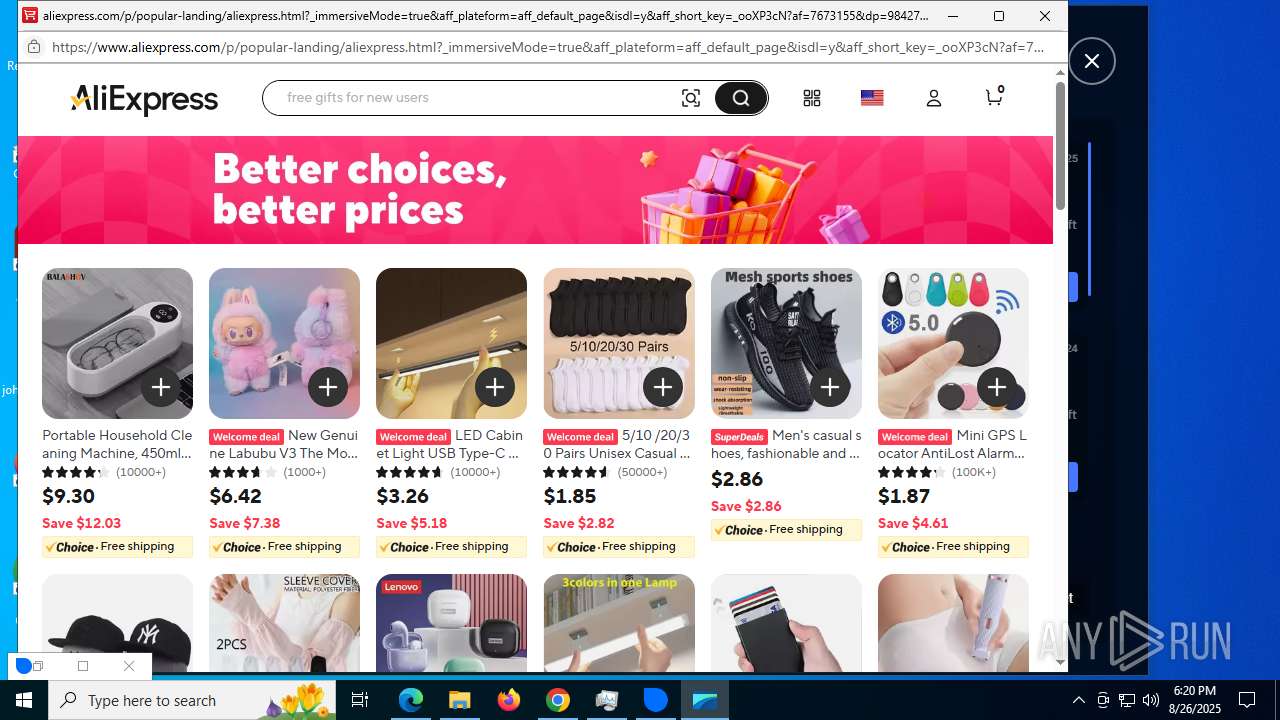
Task: Open the US flag country selector
Action: 872,98
